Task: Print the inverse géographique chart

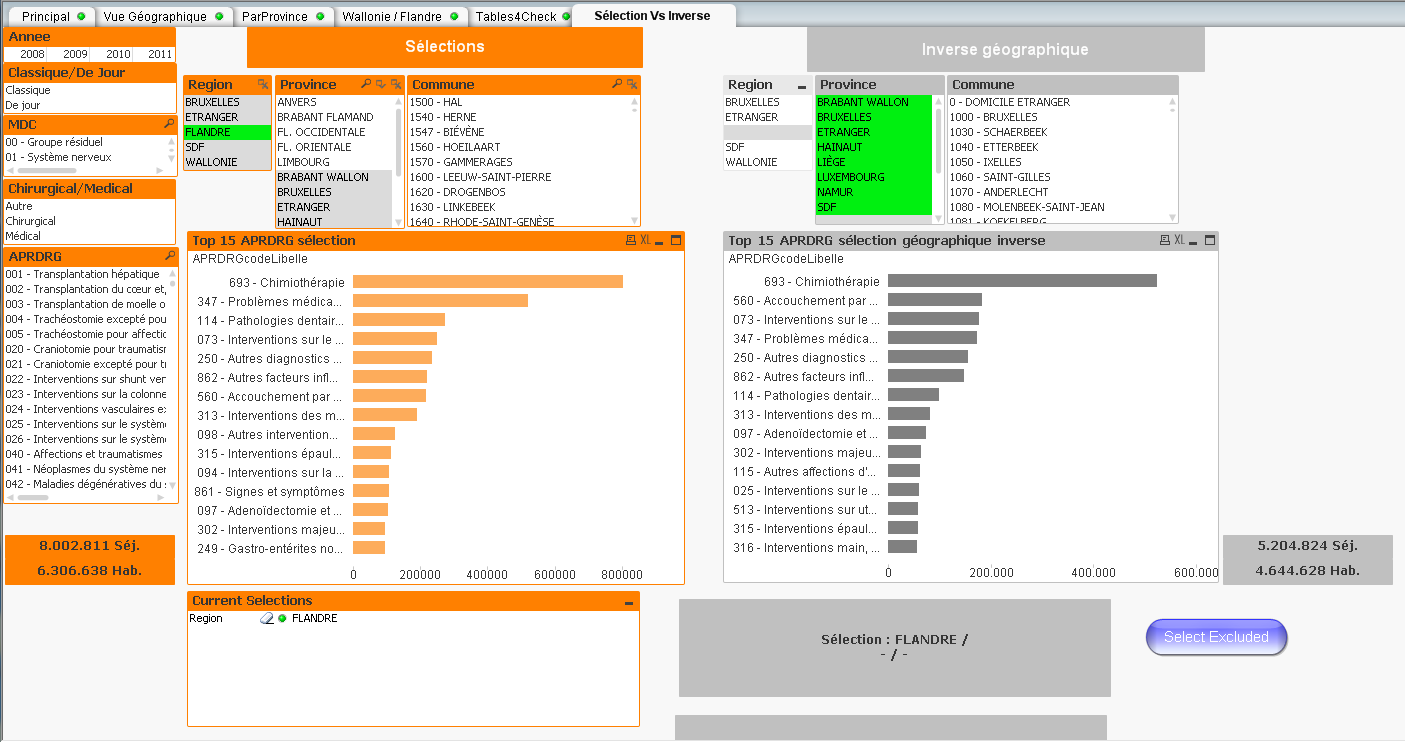Action: 1164,240
